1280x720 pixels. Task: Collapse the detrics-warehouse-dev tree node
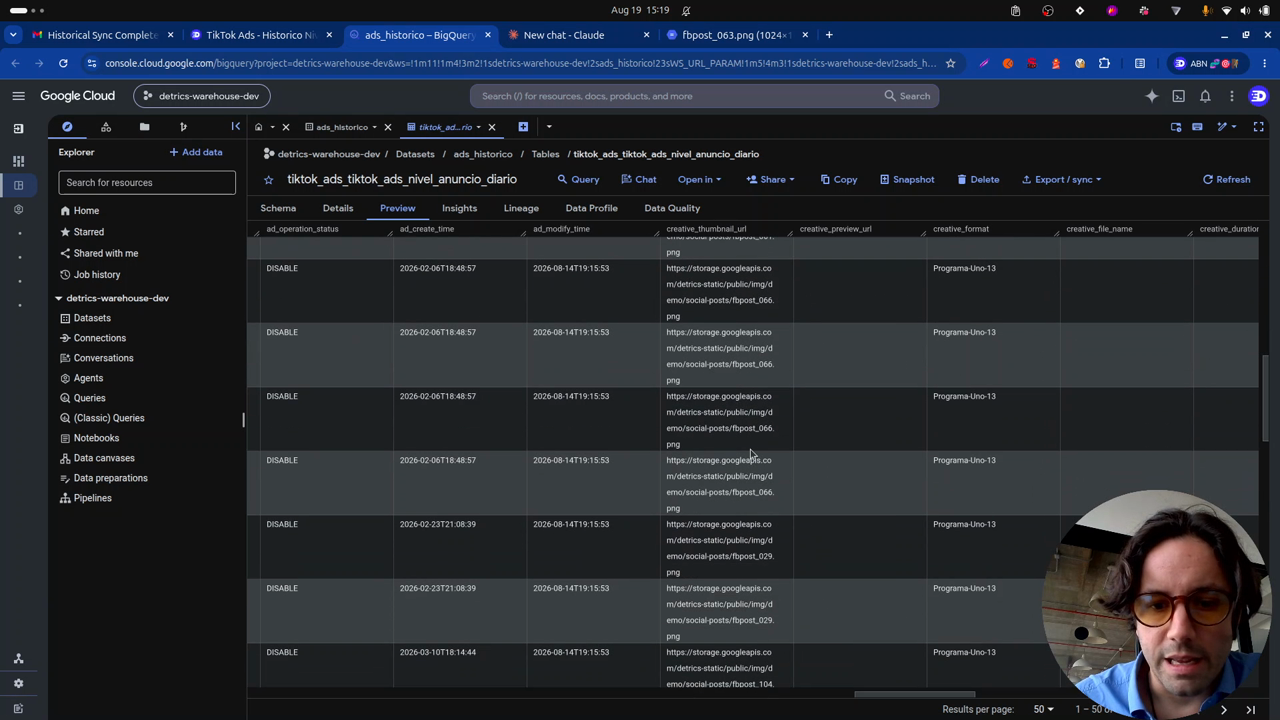coord(58,298)
